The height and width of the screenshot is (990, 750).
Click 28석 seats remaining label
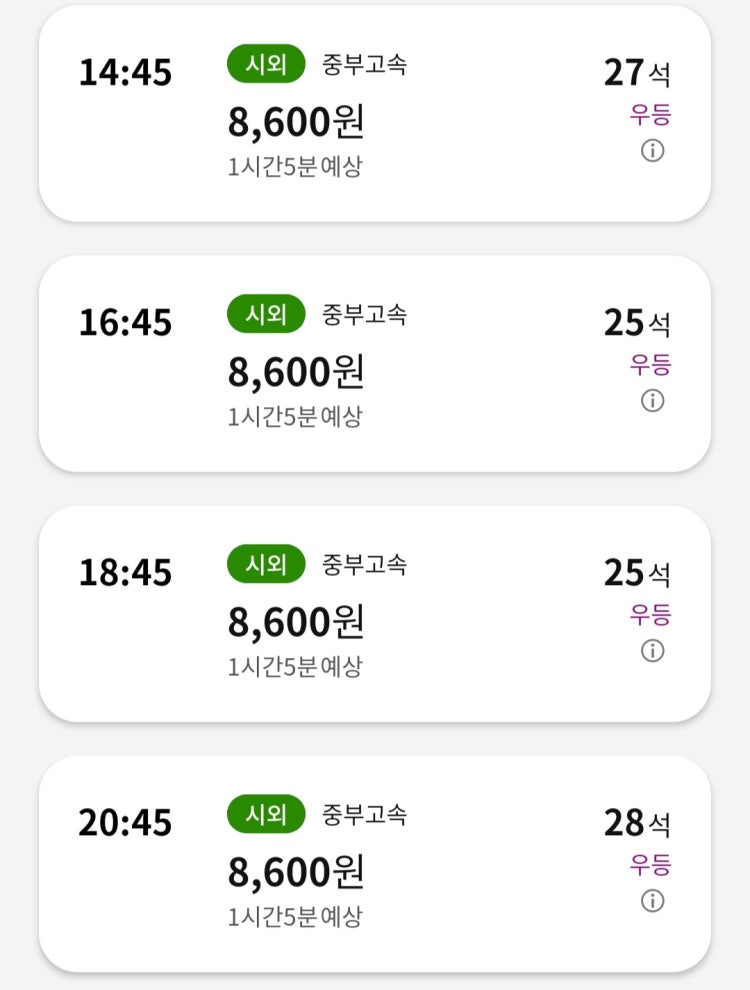[x=637, y=823]
